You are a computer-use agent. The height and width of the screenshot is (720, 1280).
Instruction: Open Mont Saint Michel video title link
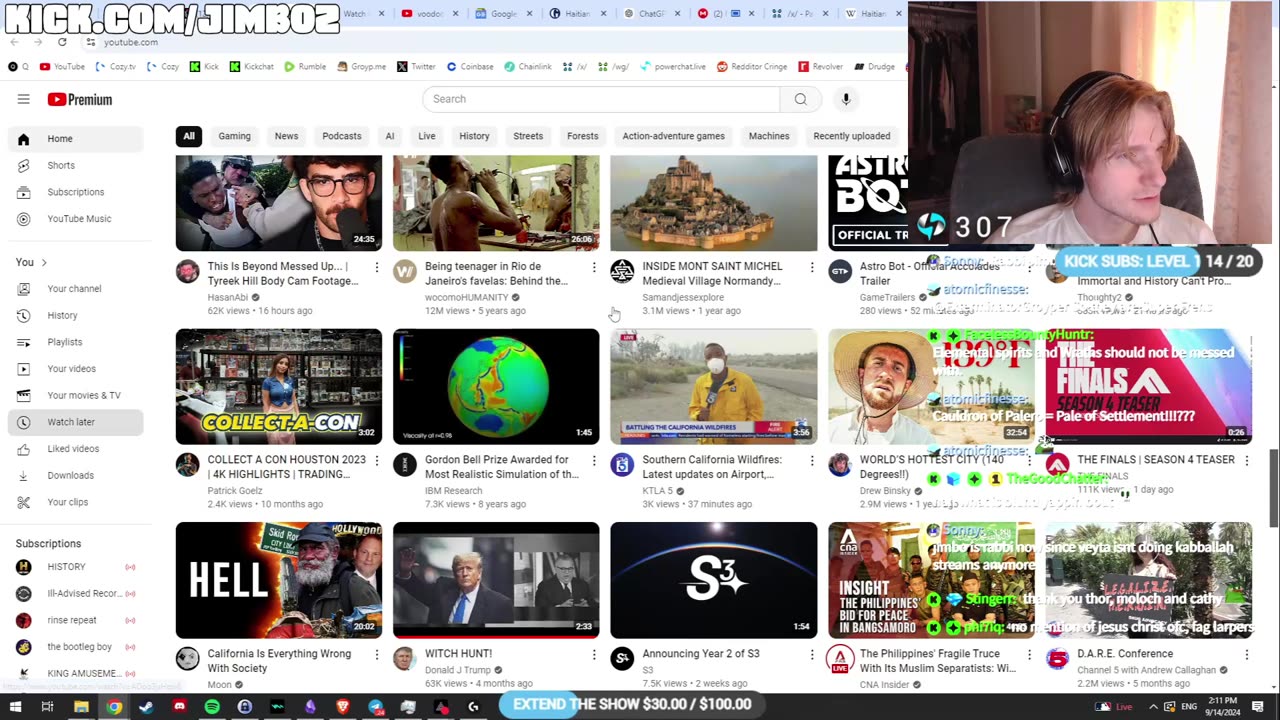pyautogui.click(x=712, y=274)
